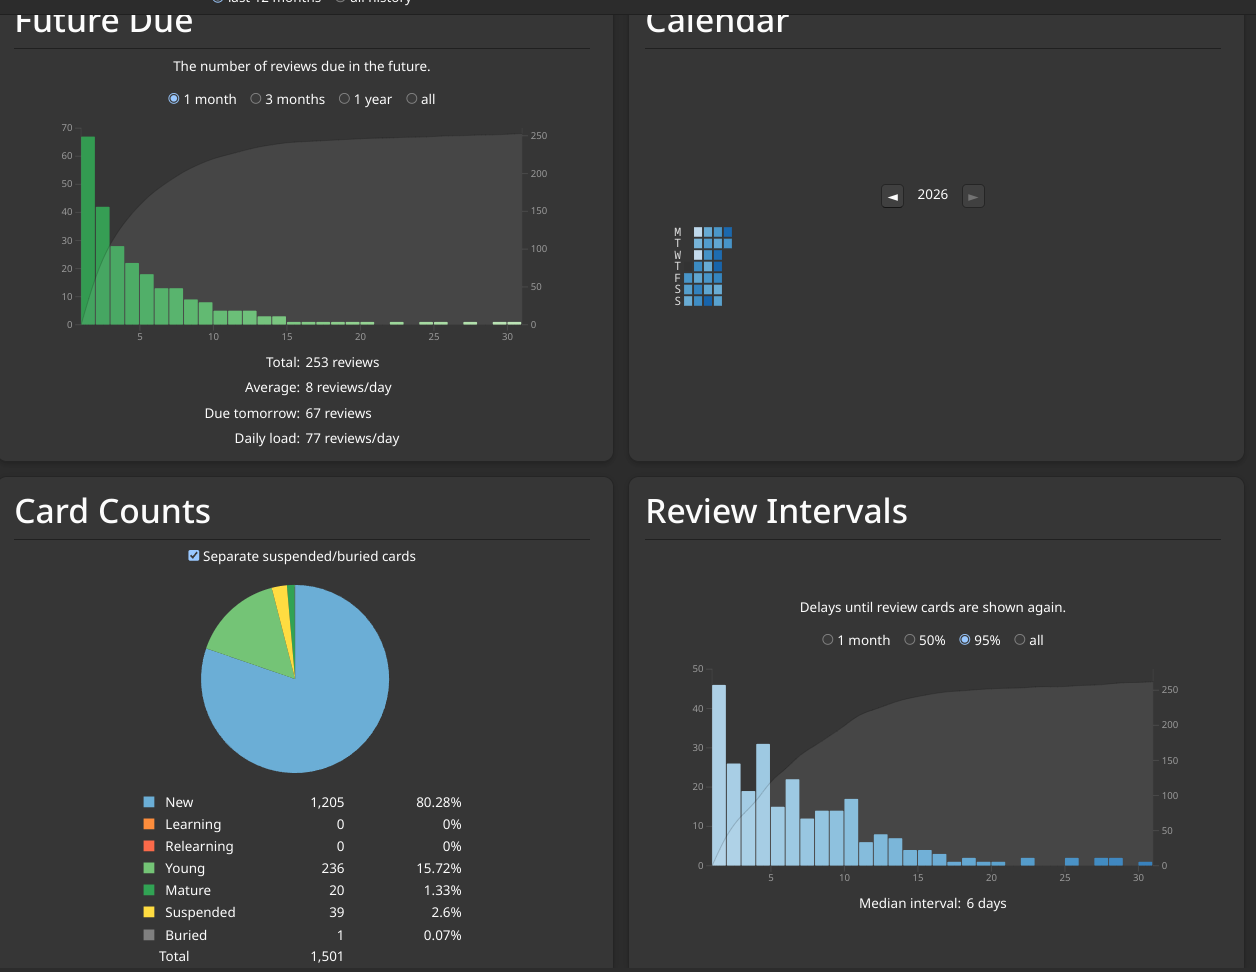Screen dimensions: 1256x972
Task: Click the Suspended percentage 2.6%
Action: coord(446,912)
